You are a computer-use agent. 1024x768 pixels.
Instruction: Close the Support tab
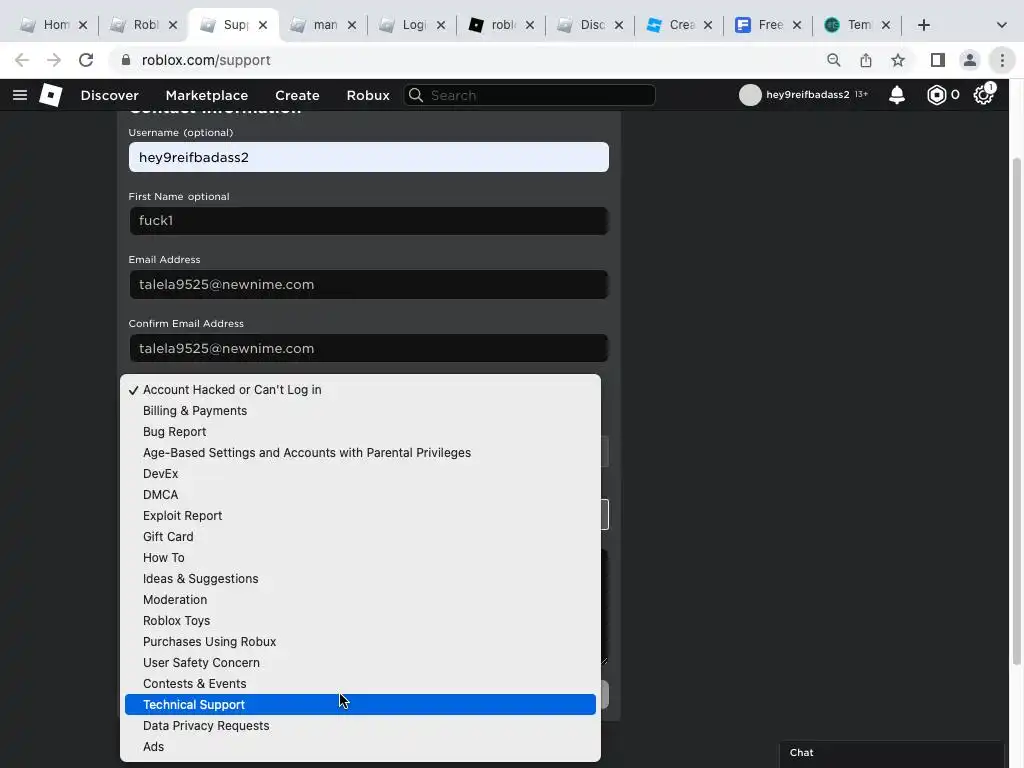coord(263,25)
